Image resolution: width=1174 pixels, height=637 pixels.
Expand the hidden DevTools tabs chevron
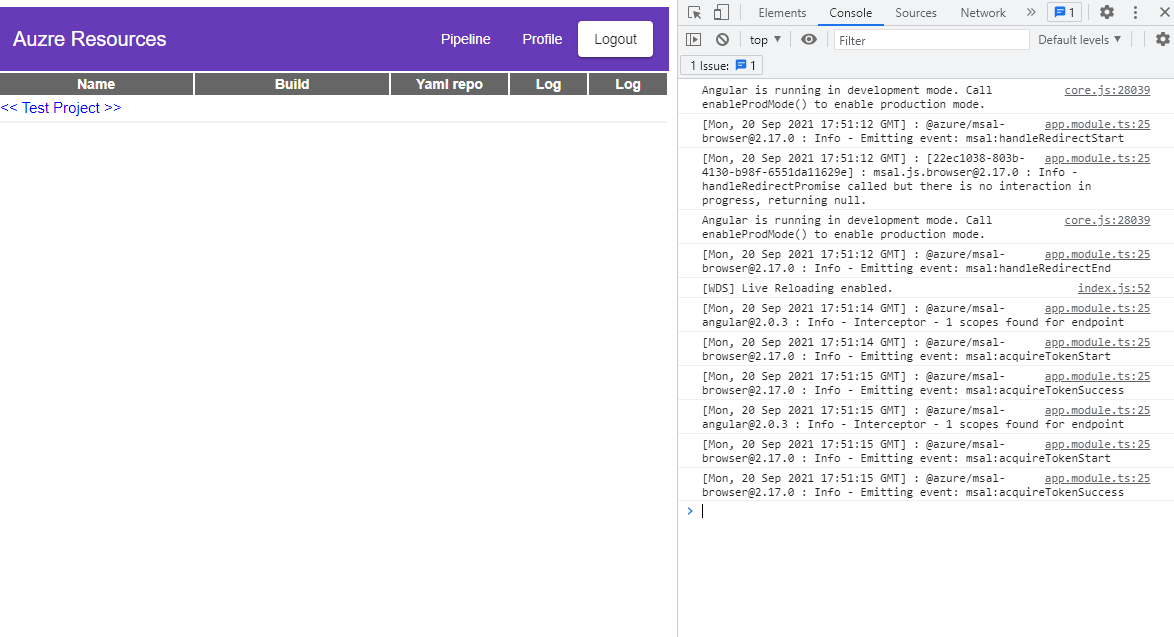[1030, 12]
